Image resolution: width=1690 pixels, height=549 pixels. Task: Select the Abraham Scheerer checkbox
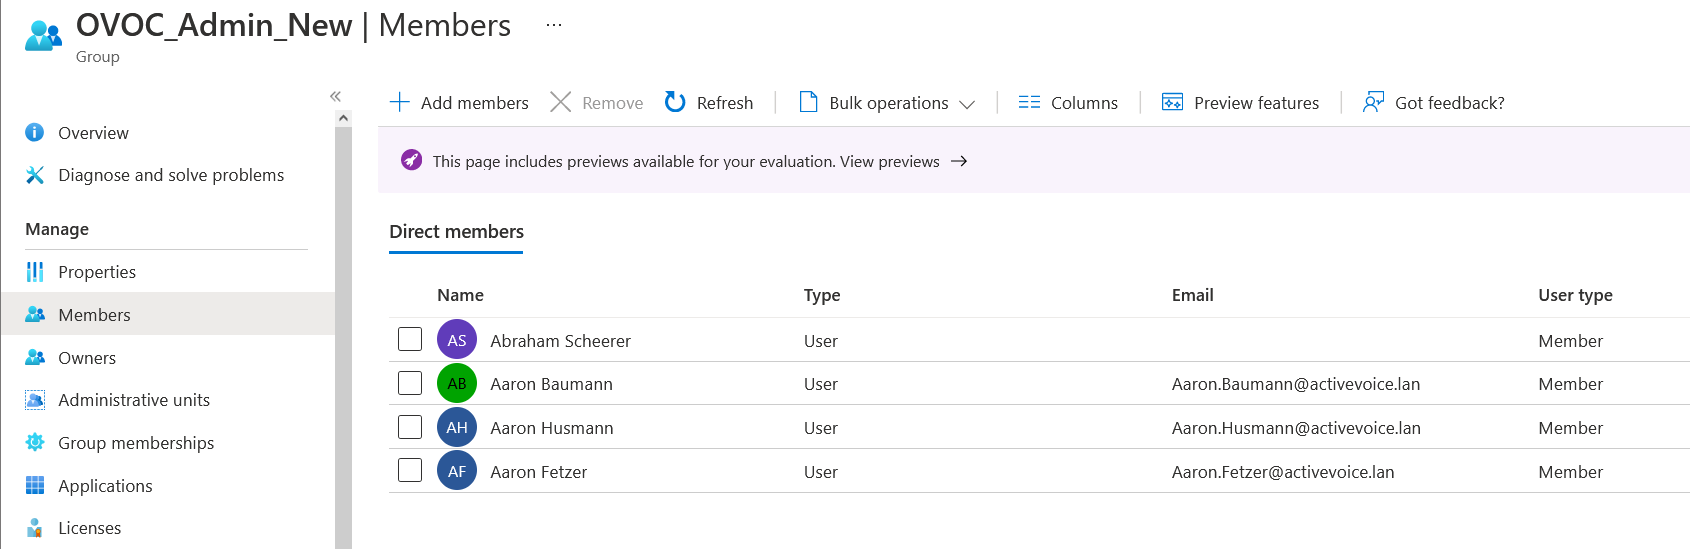(x=410, y=340)
